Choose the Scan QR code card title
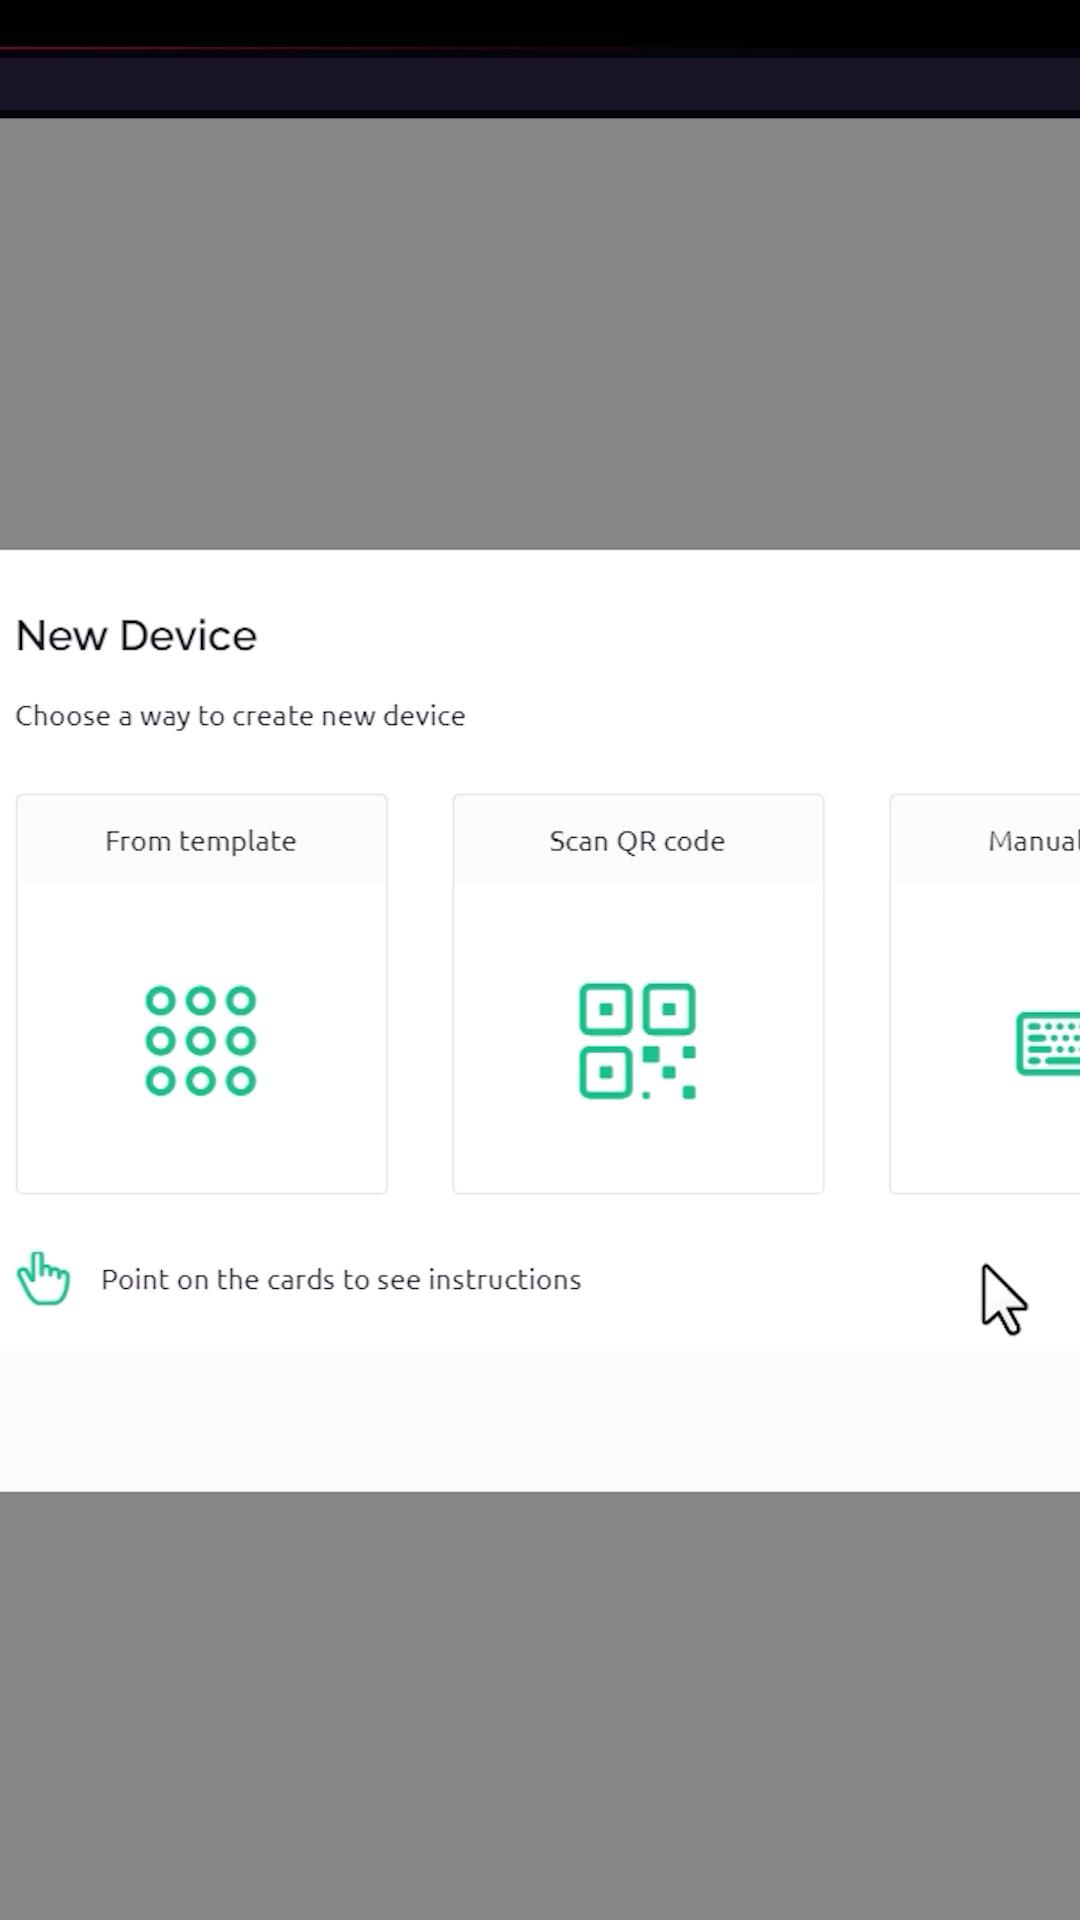 (637, 841)
